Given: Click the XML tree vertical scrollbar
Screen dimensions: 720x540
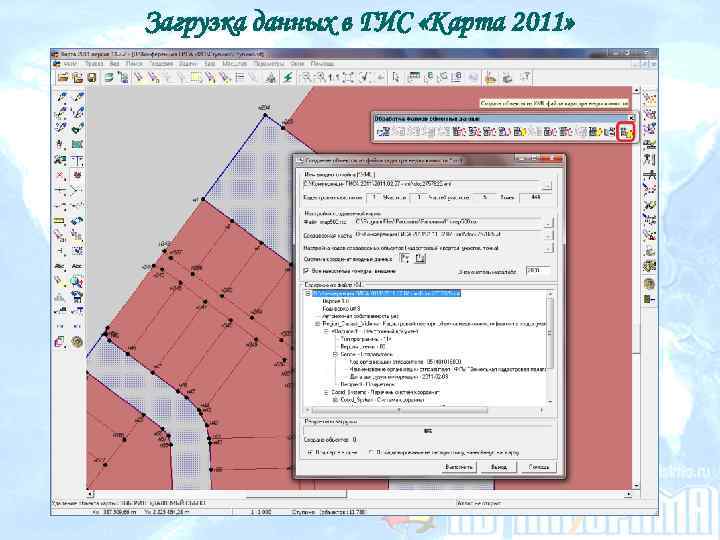Looking at the screenshot, I should [x=550, y=348].
